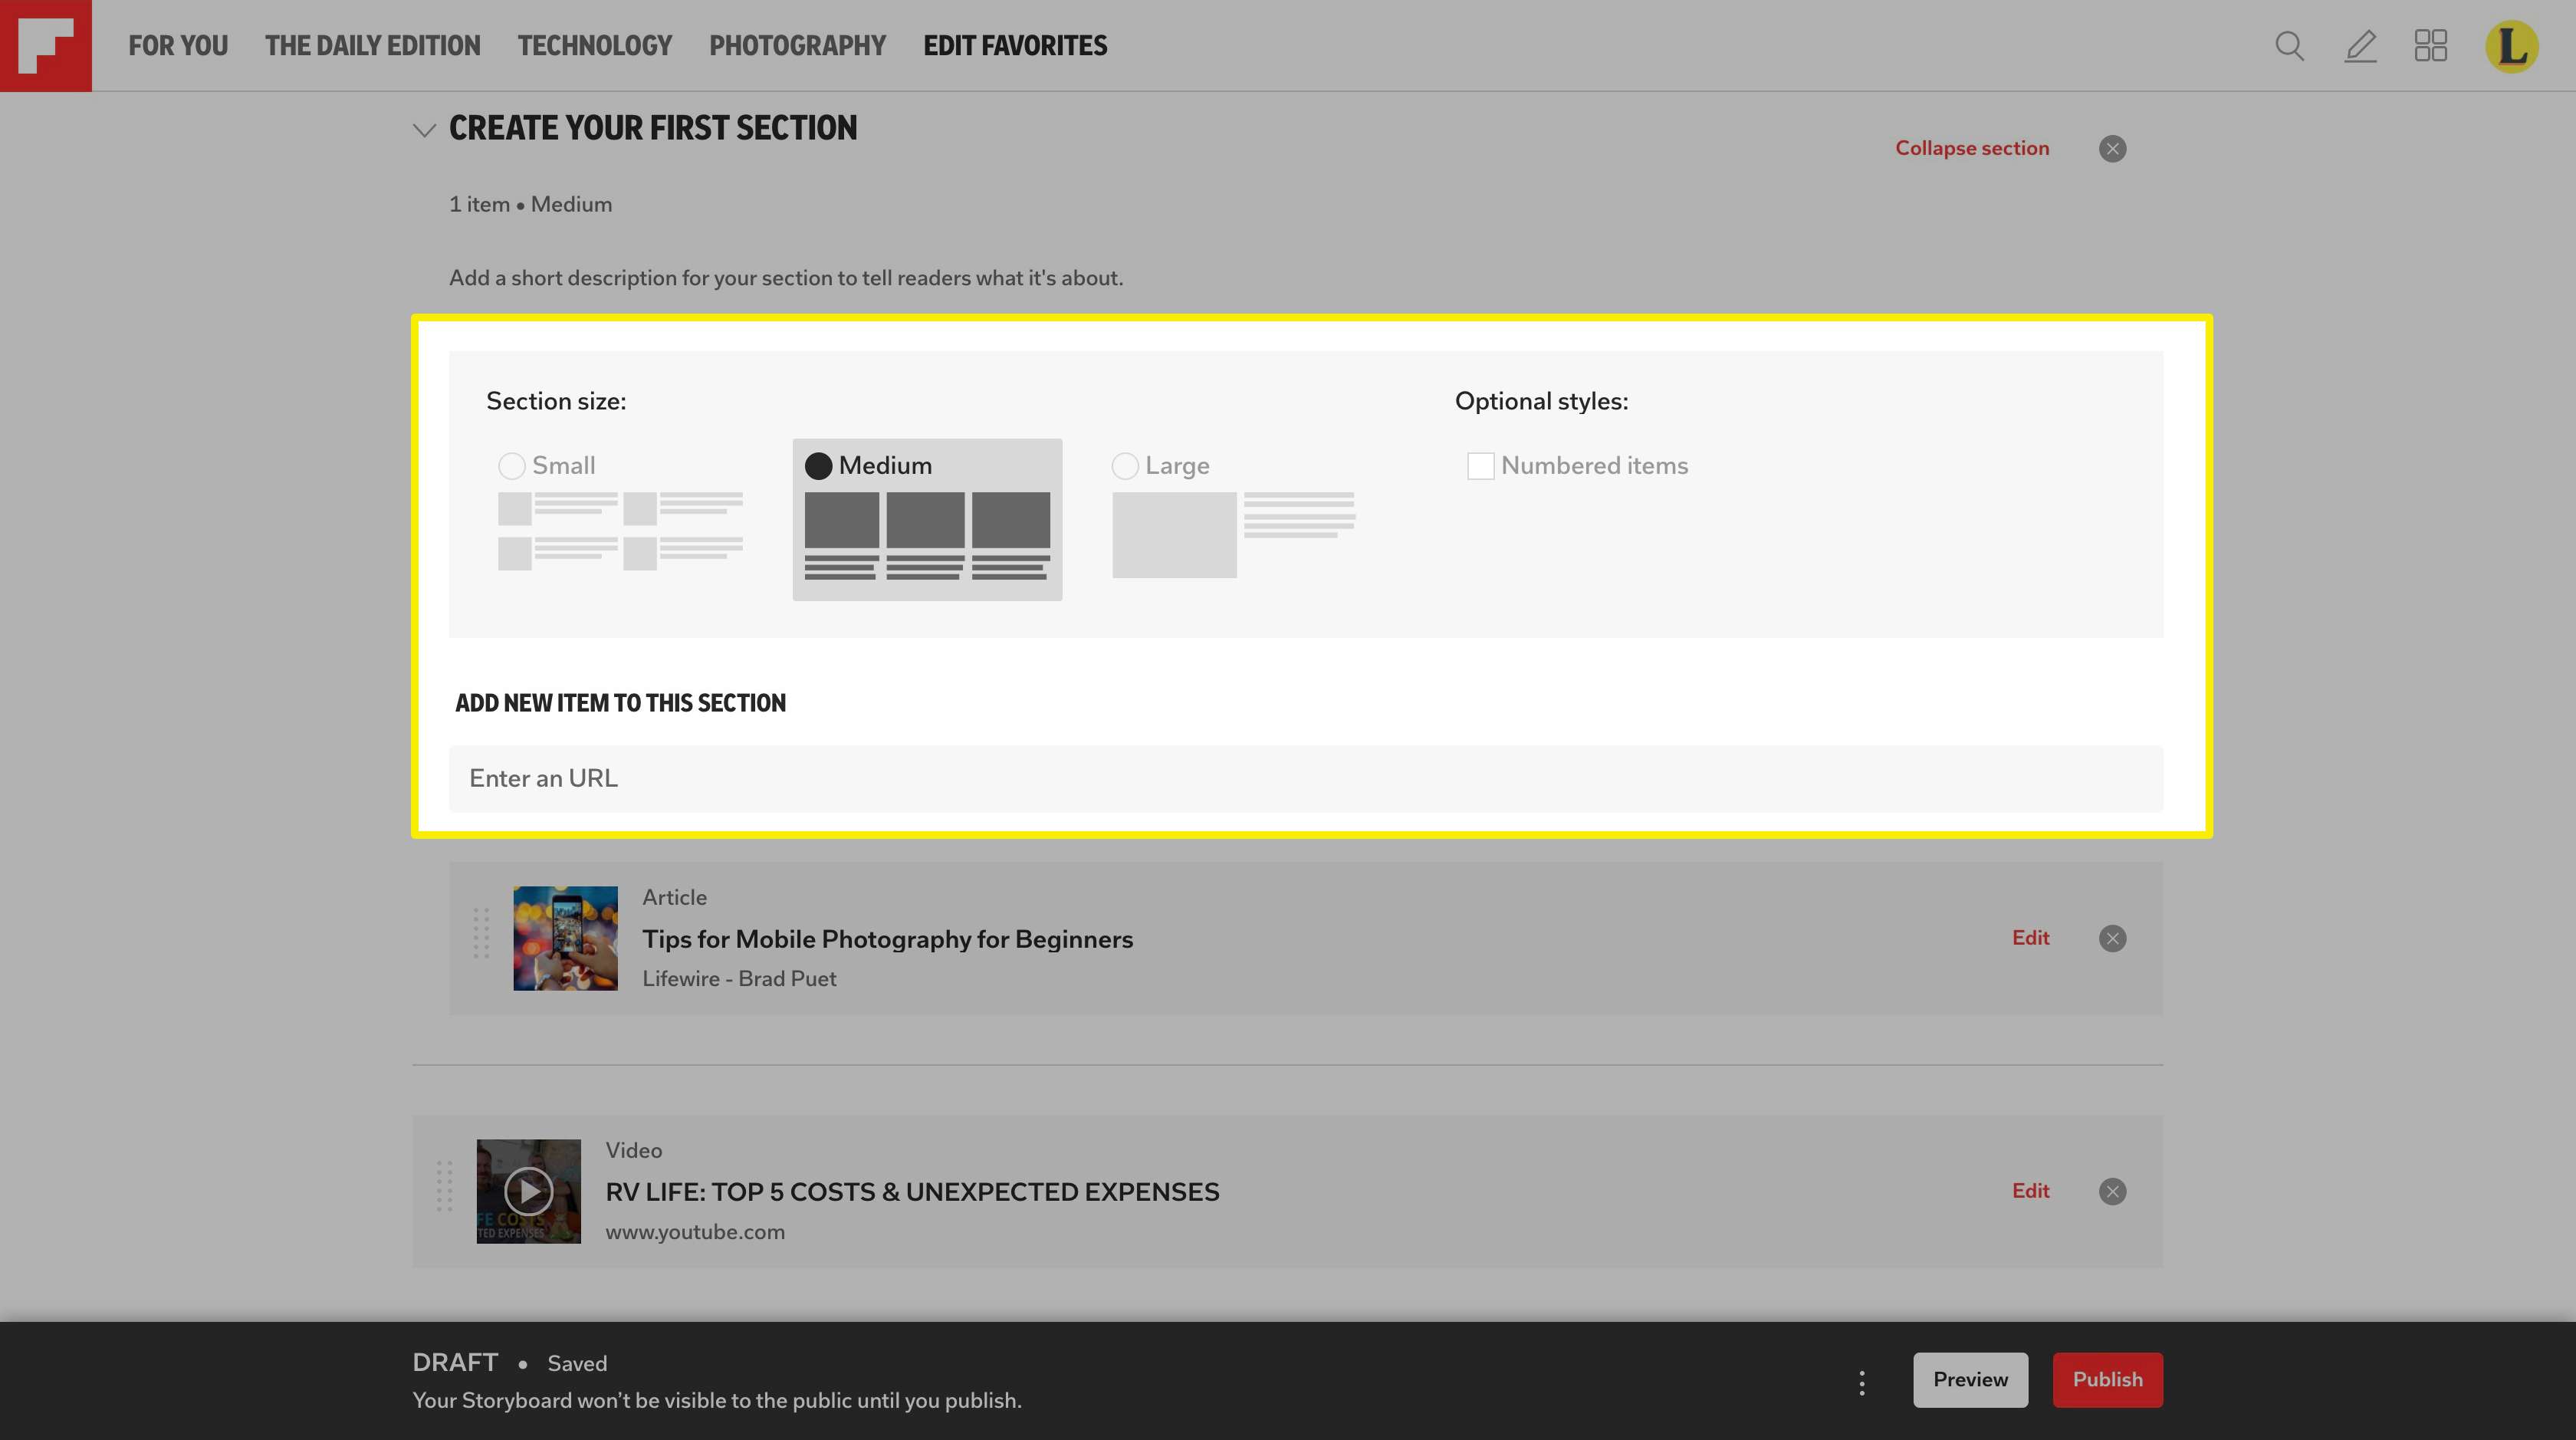Select the Large section size radio button
This screenshot has width=2576, height=1440.
pyautogui.click(x=1125, y=465)
